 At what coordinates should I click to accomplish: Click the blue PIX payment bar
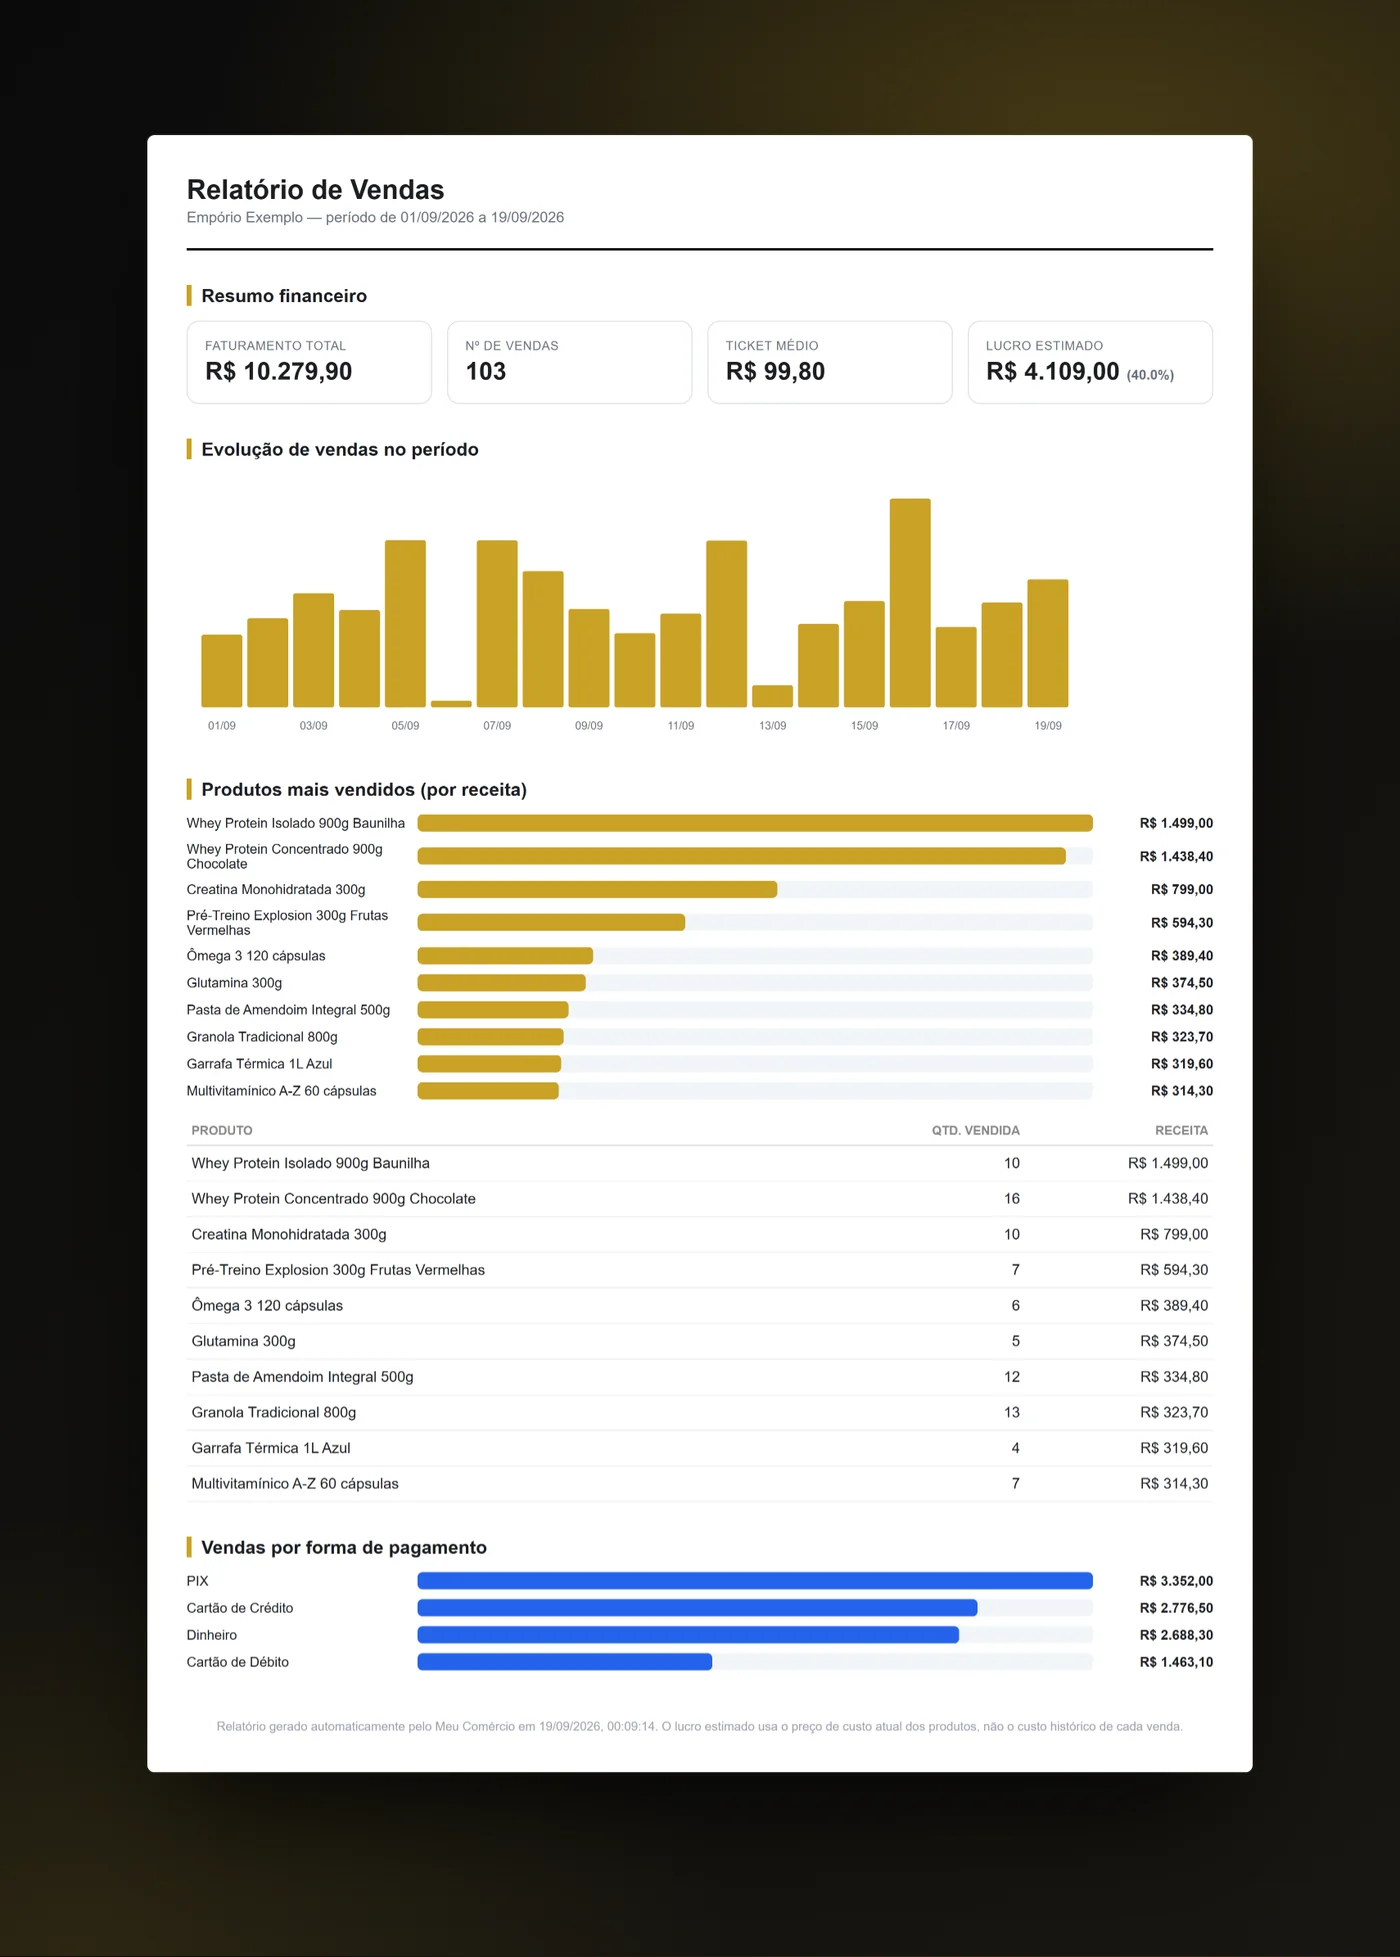point(755,1581)
